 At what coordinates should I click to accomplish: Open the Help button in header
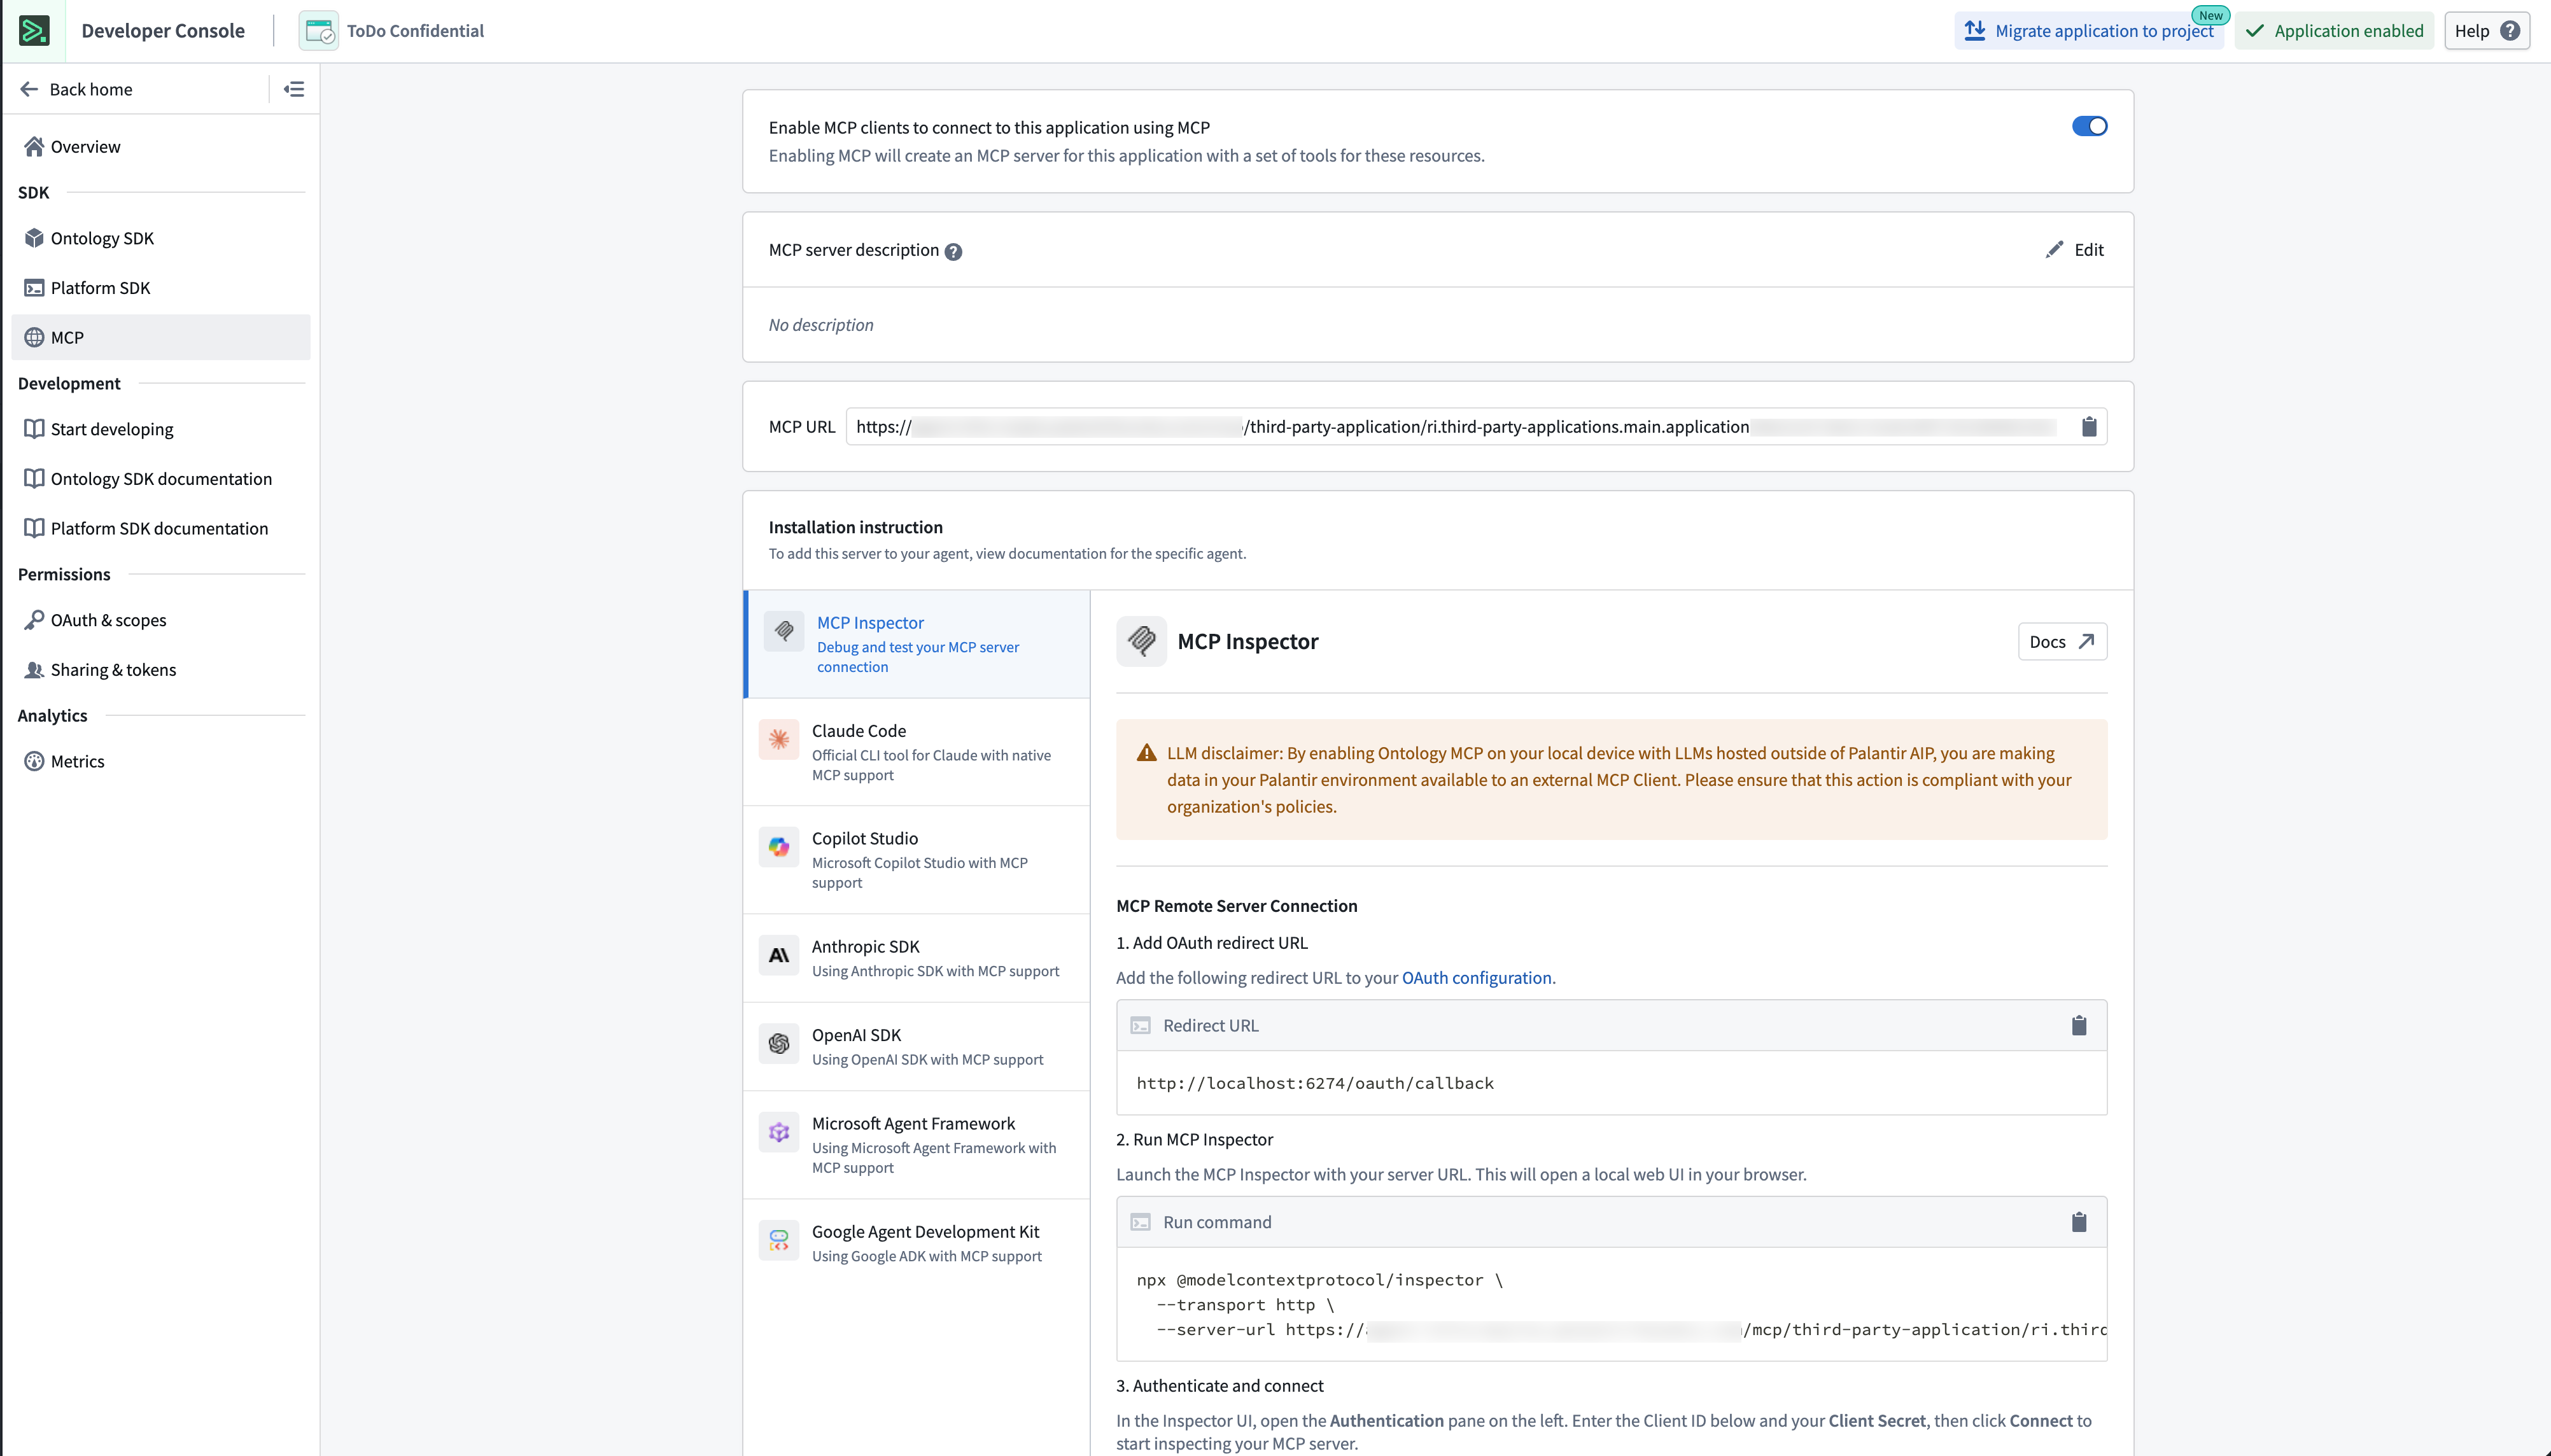2486,31
